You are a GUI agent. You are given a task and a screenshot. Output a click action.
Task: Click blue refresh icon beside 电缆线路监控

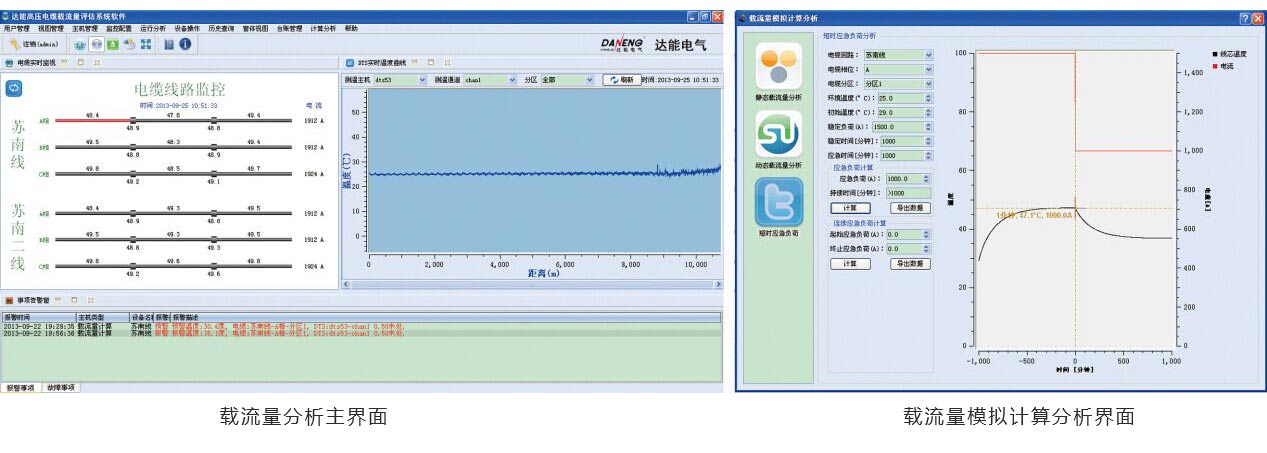point(15,88)
